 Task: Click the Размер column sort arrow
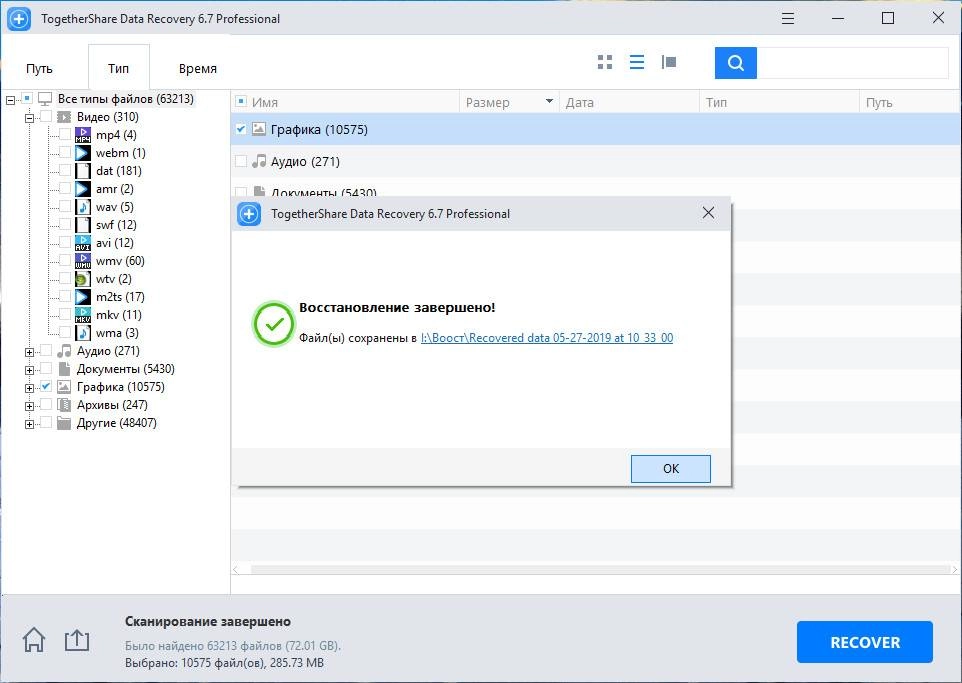click(x=549, y=101)
